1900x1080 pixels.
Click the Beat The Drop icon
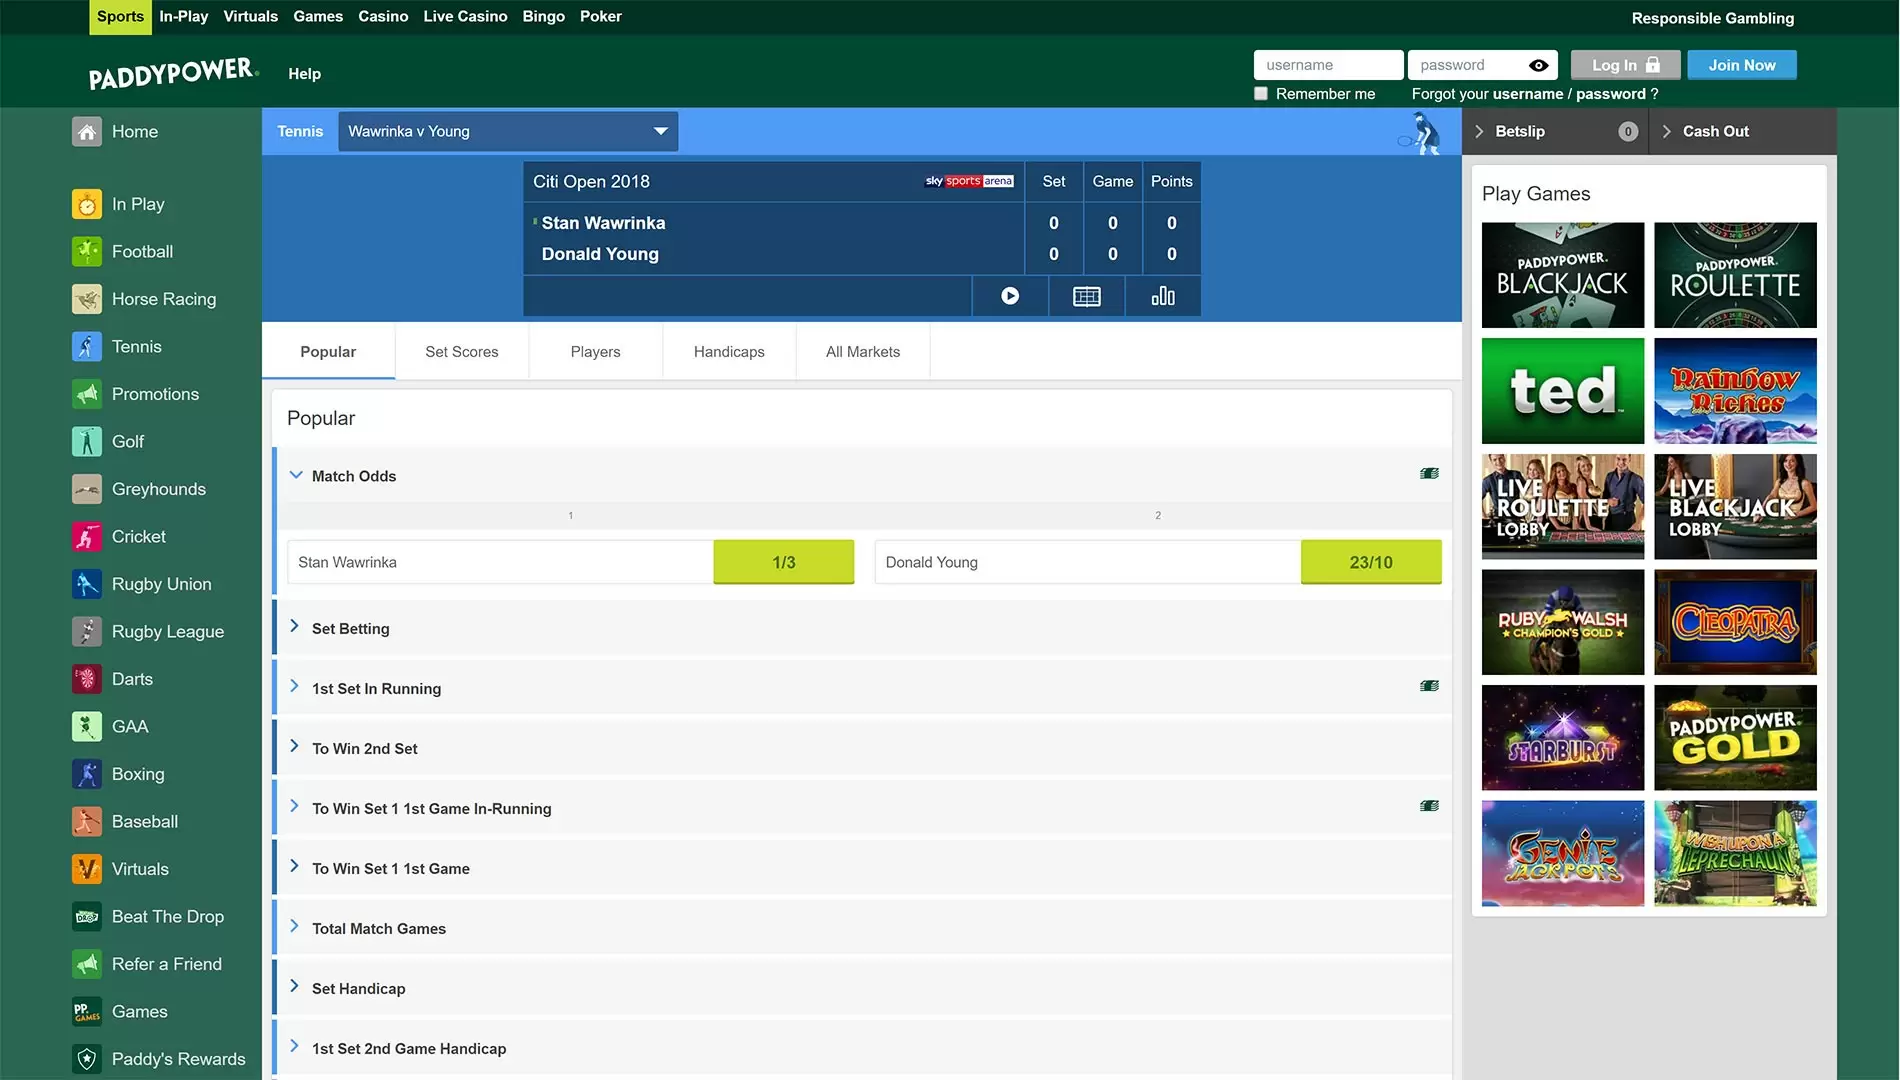(87, 917)
